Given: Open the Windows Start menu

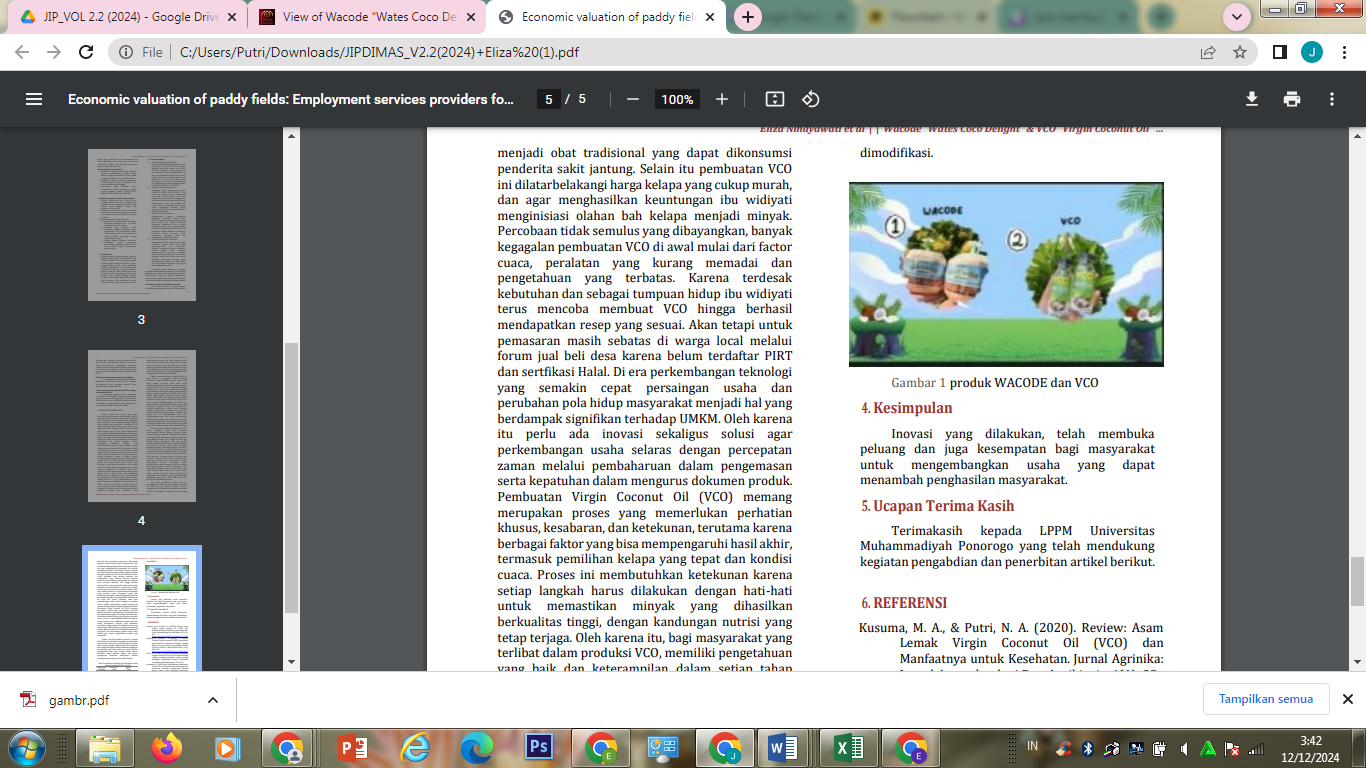Looking at the screenshot, I should pyautogui.click(x=27, y=748).
